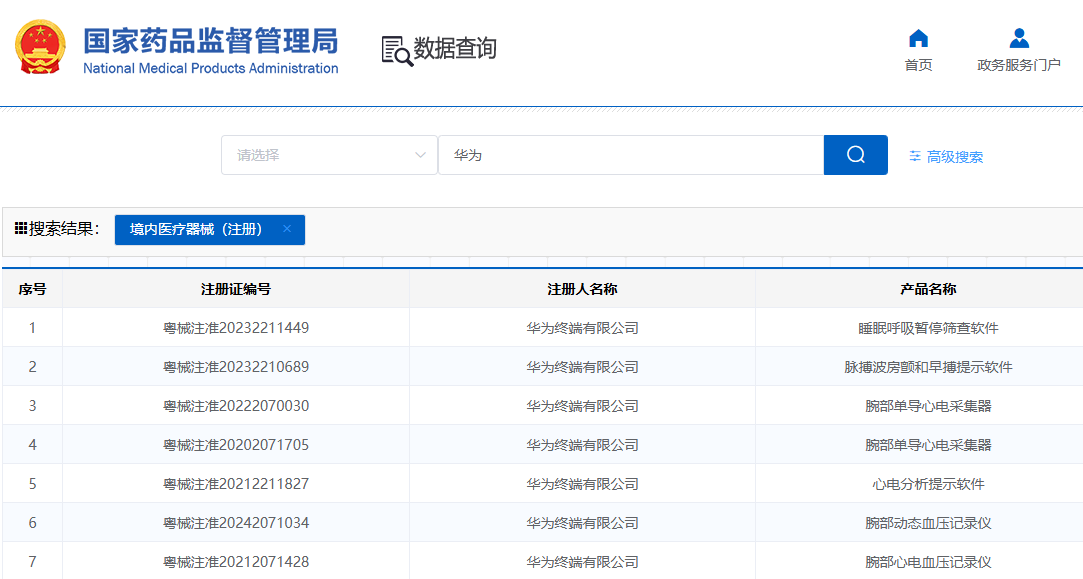
Task: Click the blue magnifier search button
Action: point(856,155)
